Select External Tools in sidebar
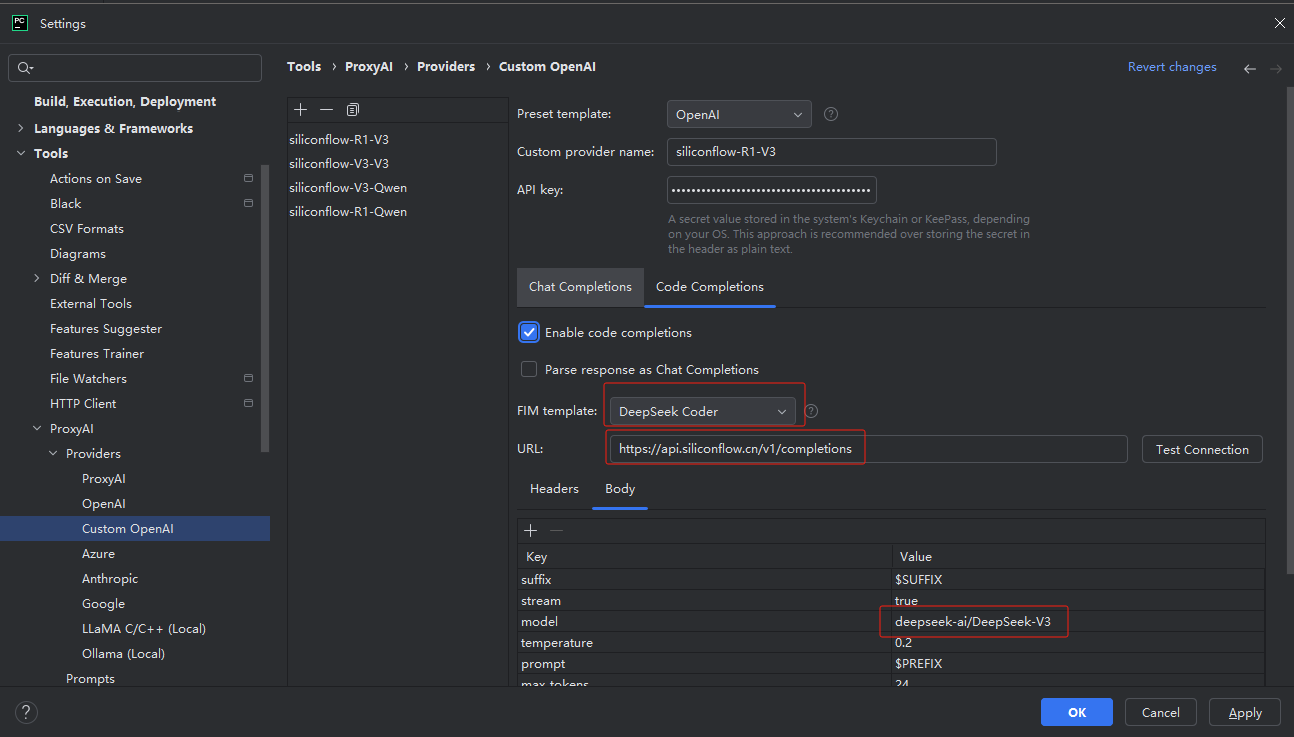 [90, 303]
